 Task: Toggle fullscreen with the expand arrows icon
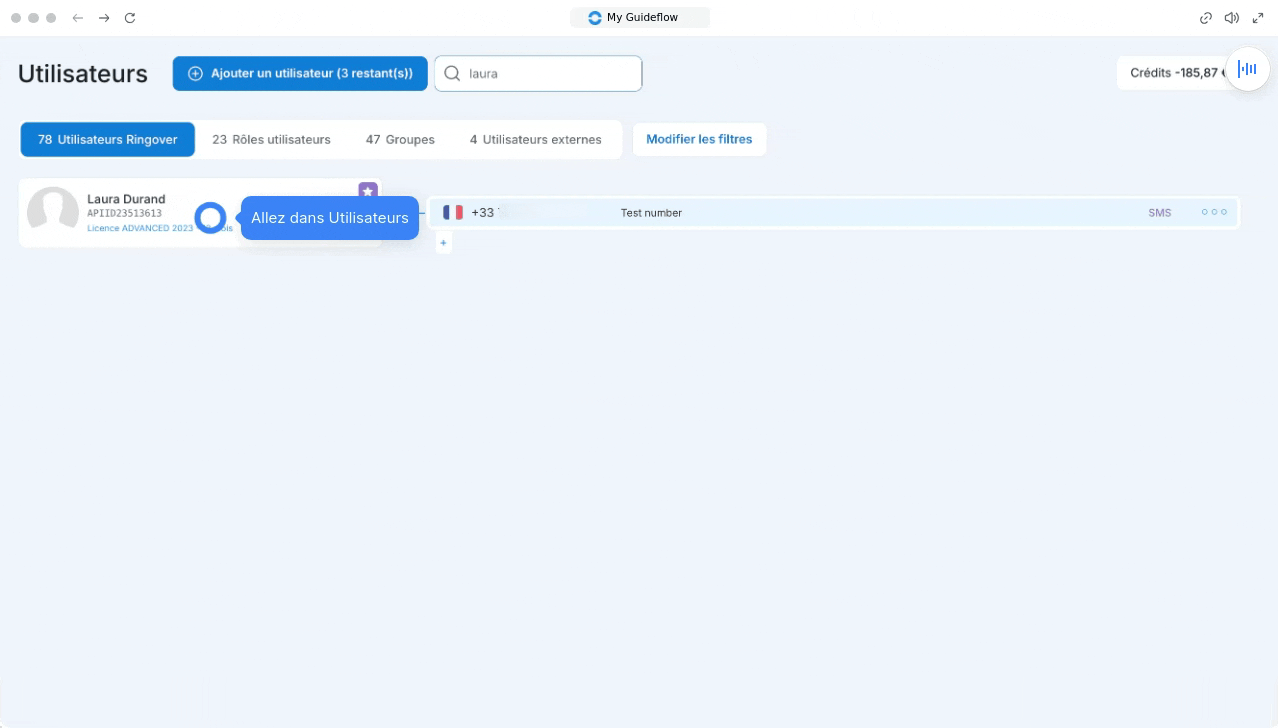click(x=1258, y=18)
